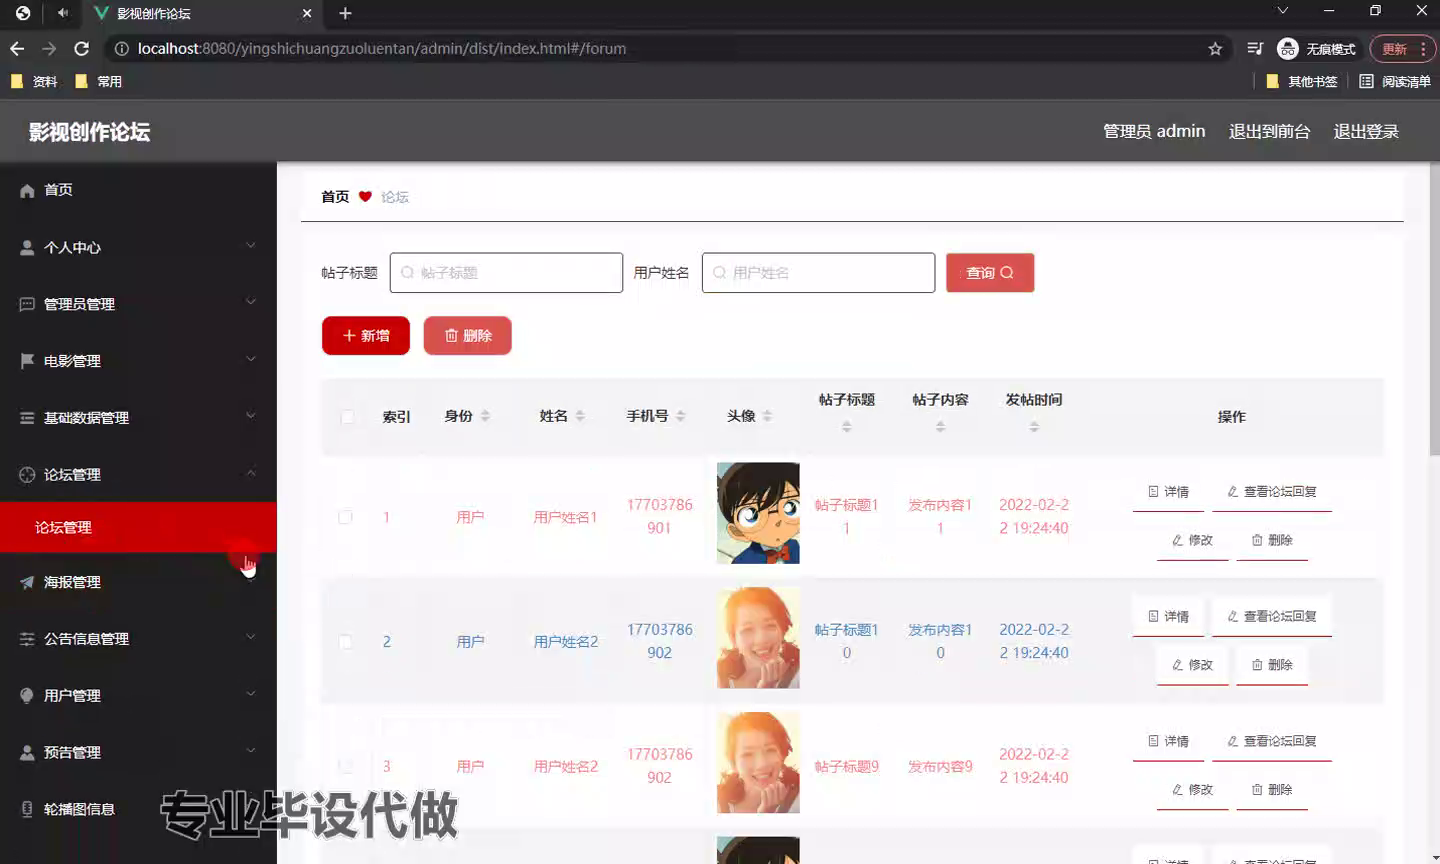The image size is (1440, 864).
Task: Select the 论坛管理 submenu item
Action: point(138,527)
